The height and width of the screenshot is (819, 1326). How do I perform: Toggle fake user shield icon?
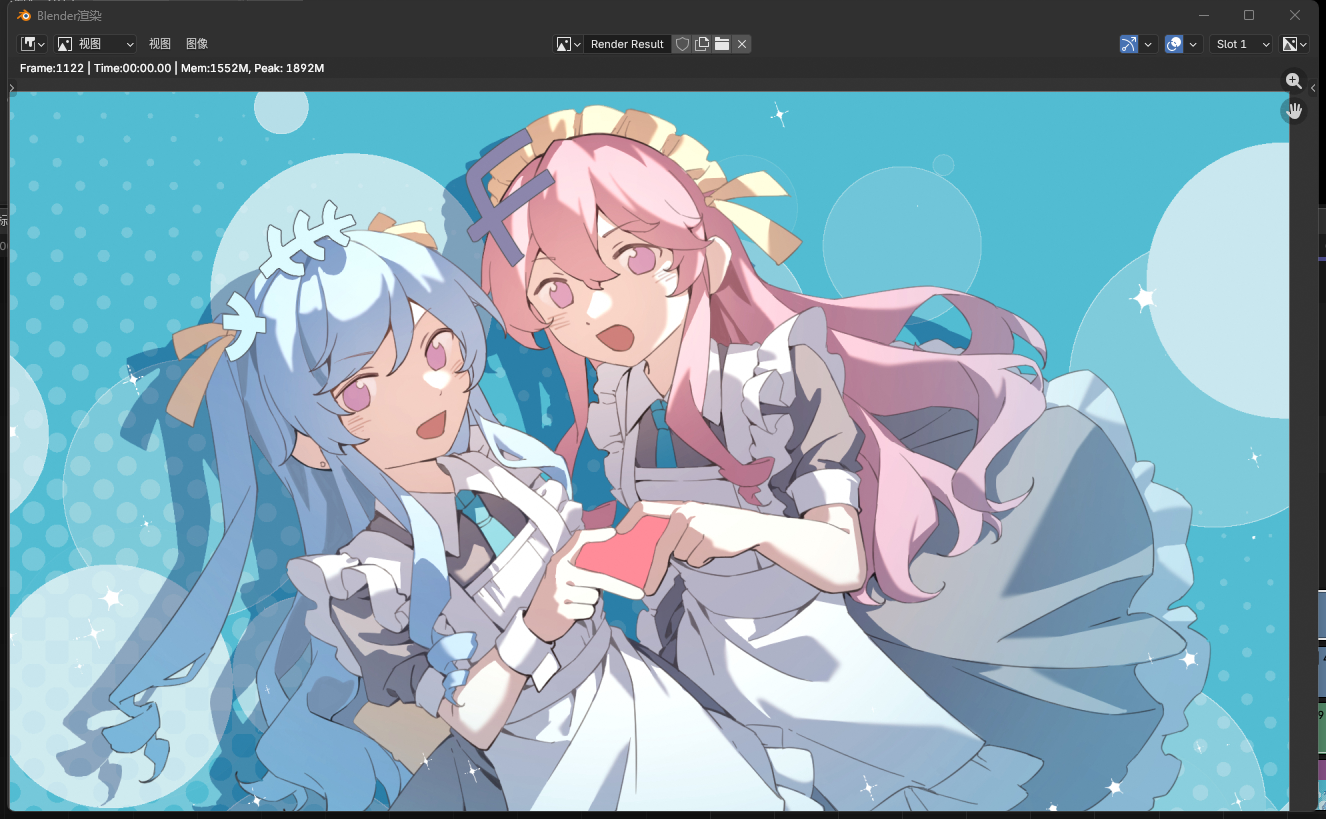pos(682,44)
